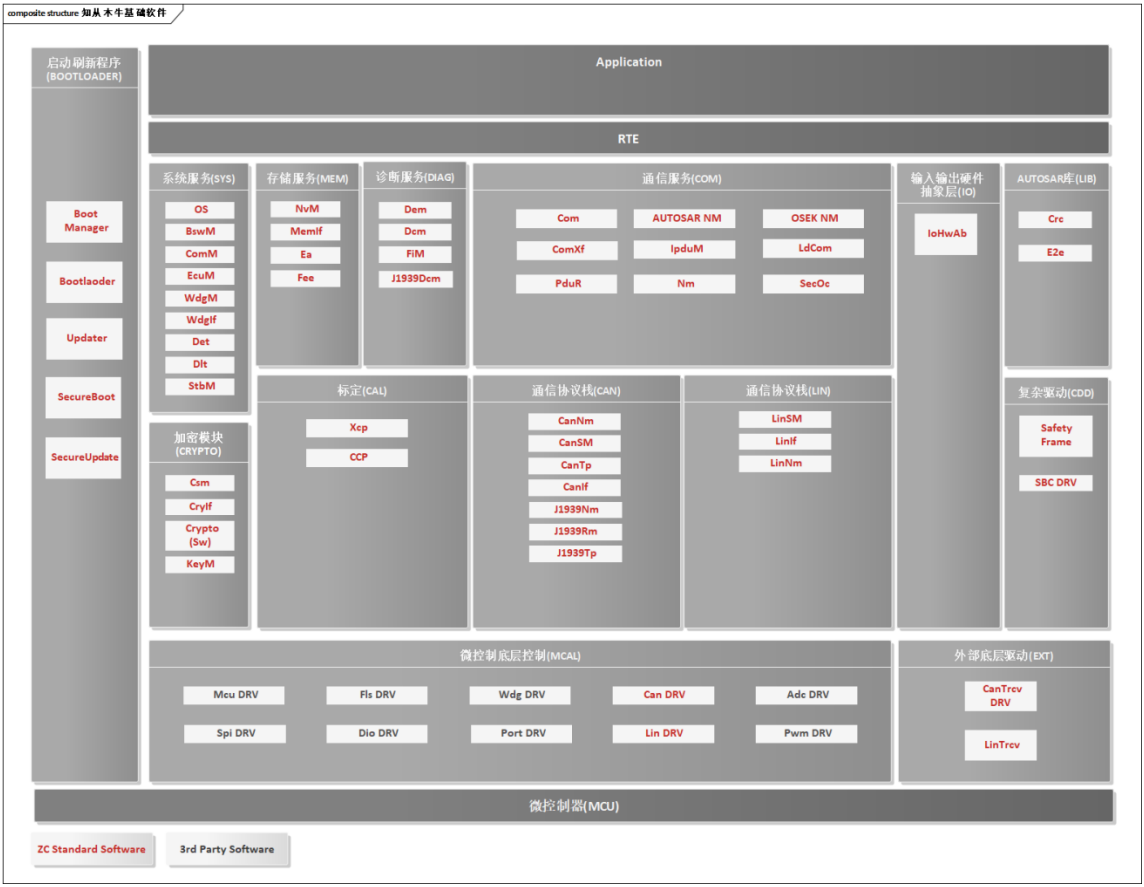Select the NvM storage module
The width and height of the screenshot is (1144, 887).
click(x=305, y=210)
